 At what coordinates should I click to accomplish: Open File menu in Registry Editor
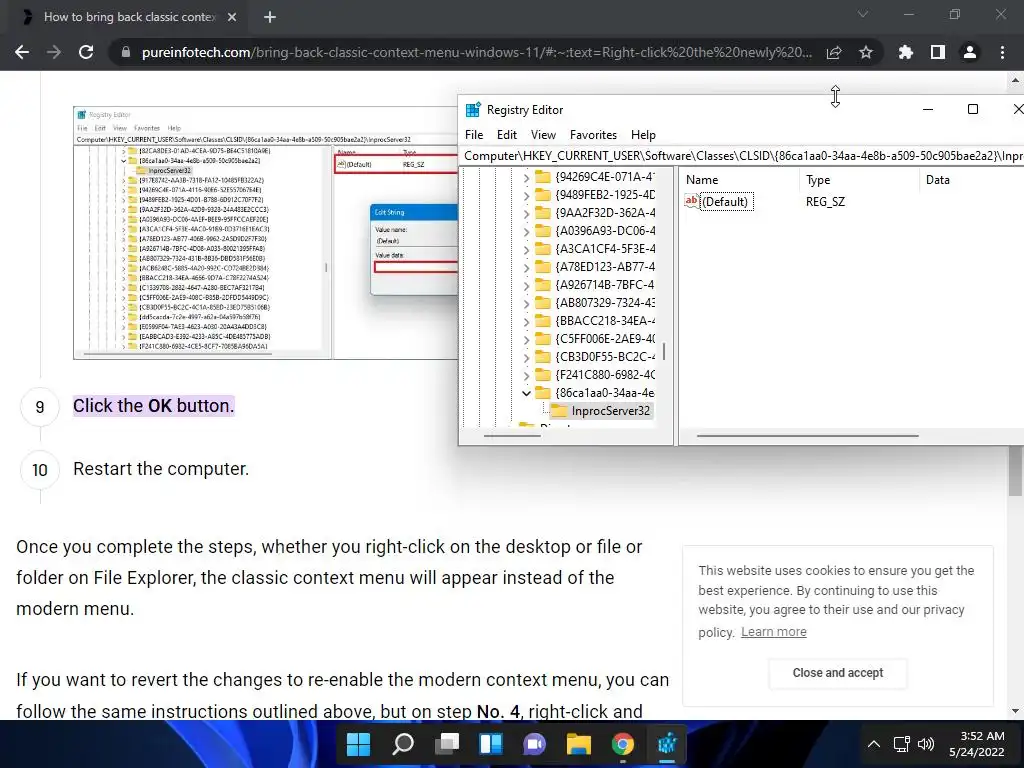(x=474, y=135)
